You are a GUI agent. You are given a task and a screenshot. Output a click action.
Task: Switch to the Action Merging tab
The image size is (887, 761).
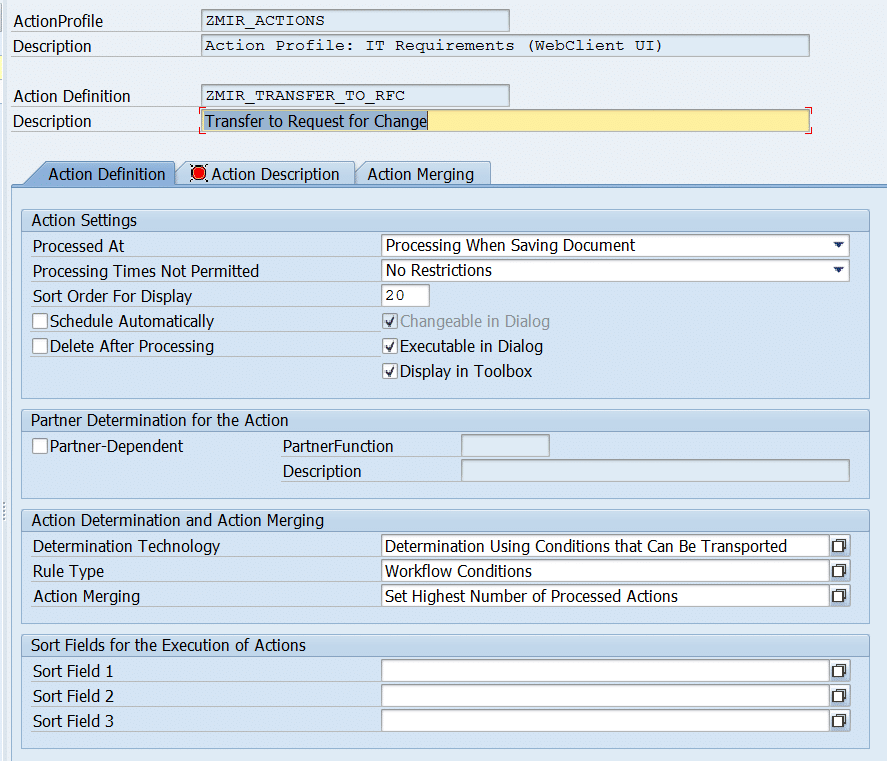pos(420,174)
